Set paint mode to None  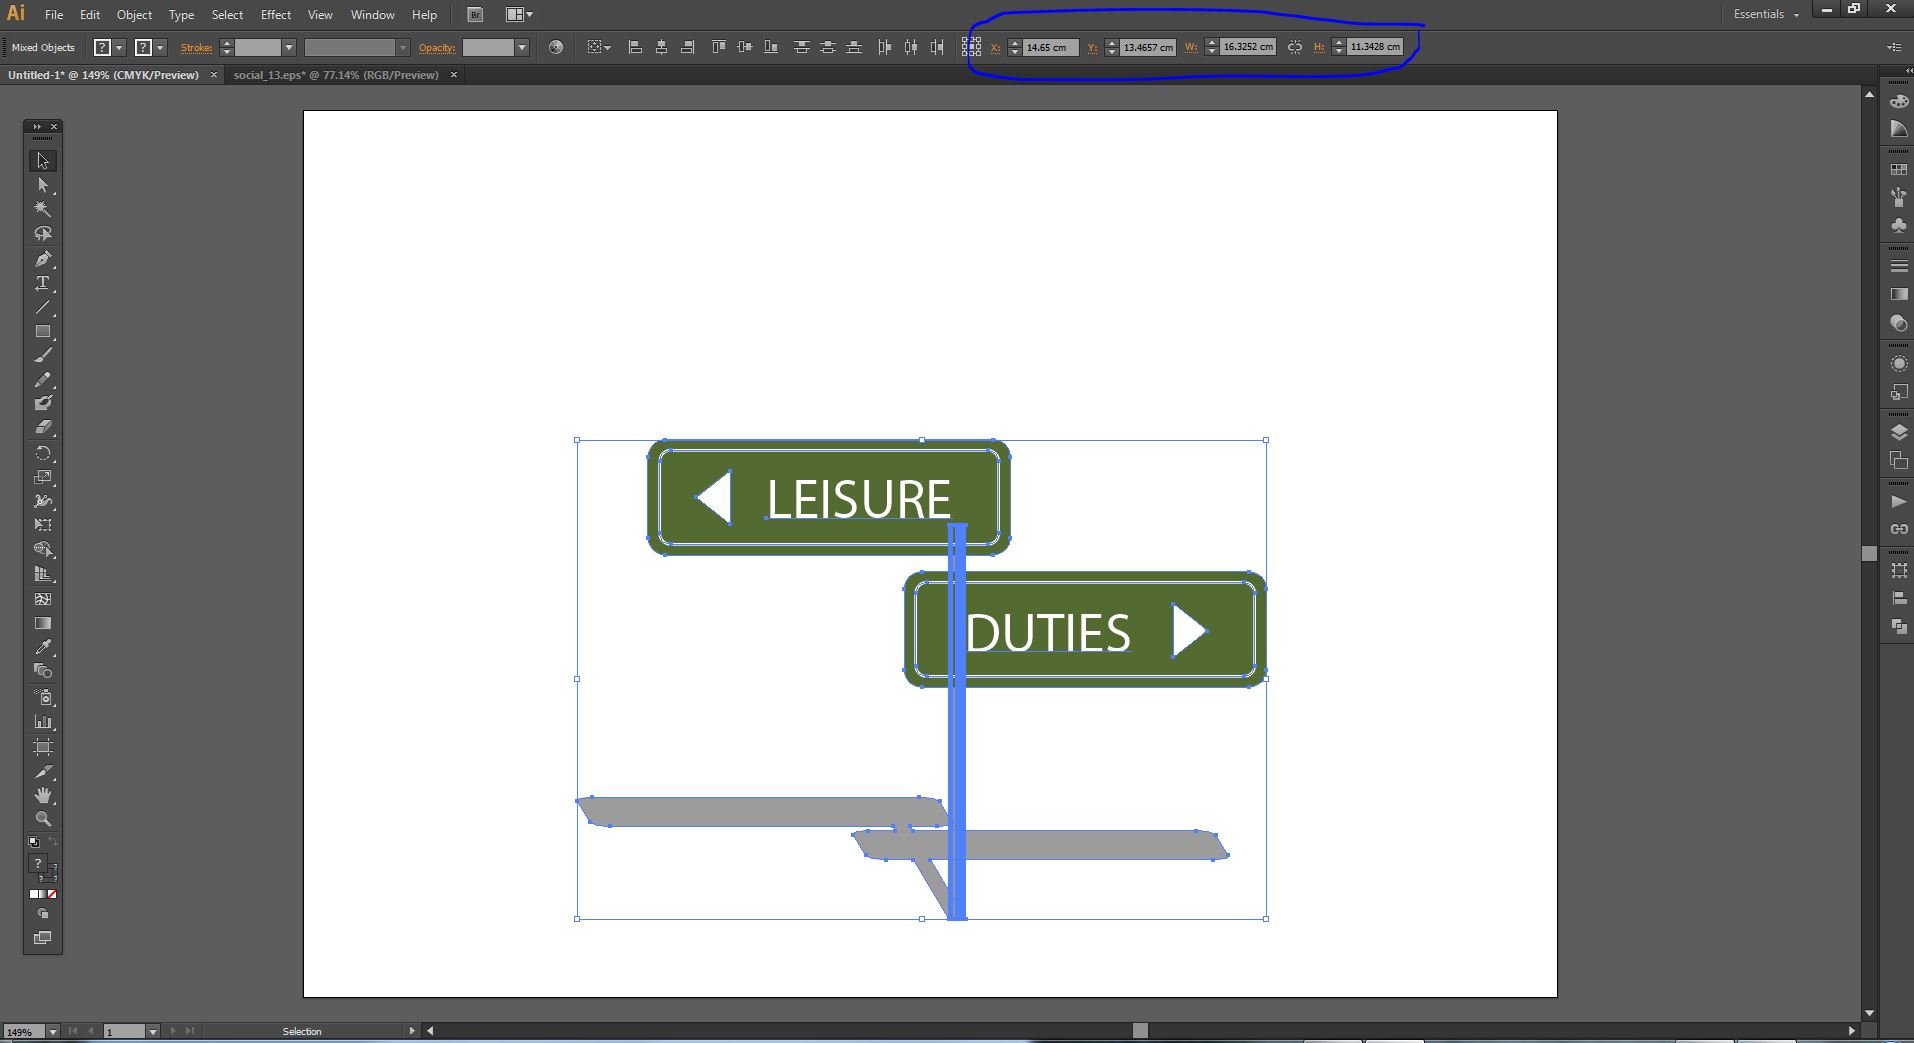[52, 894]
